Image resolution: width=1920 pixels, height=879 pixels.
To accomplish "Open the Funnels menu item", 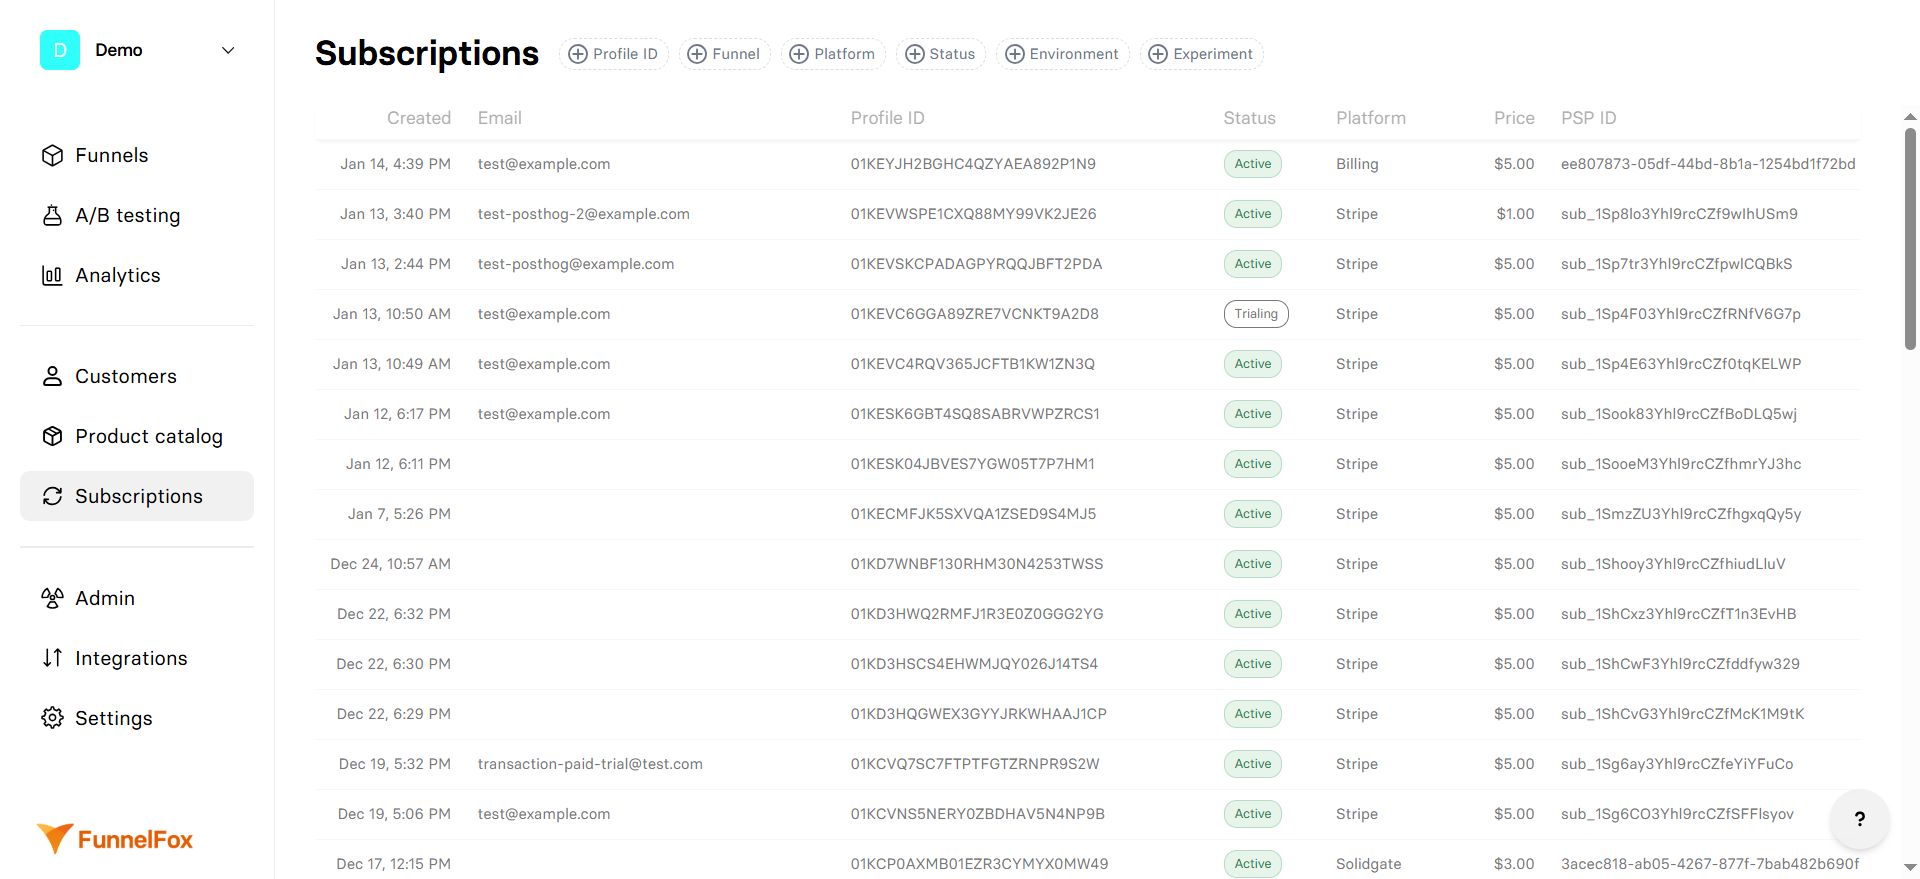I will pyautogui.click(x=137, y=155).
